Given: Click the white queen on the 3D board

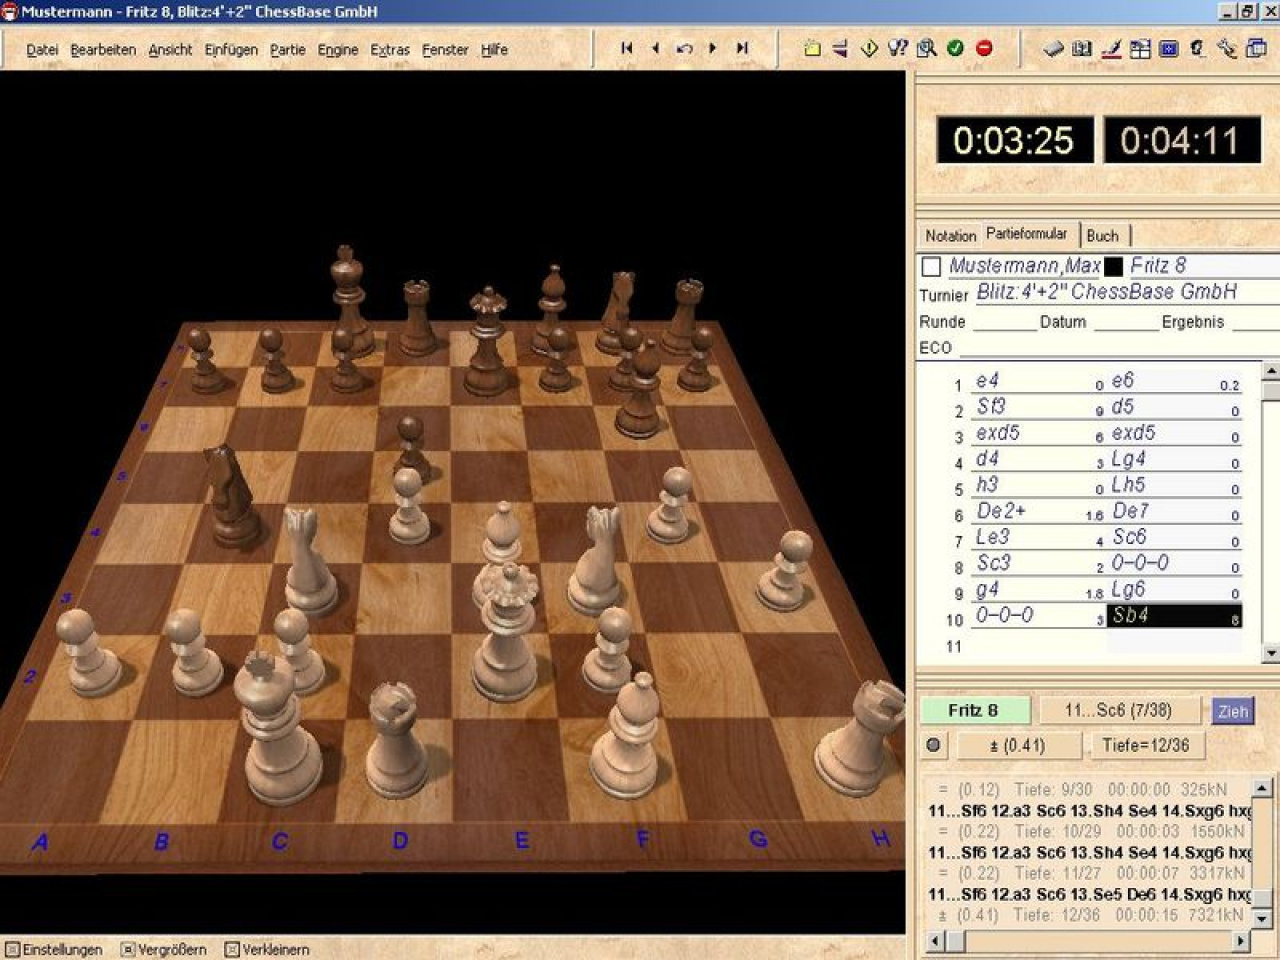Looking at the screenshot, I should pyautogui.click(x=505, y=633).
